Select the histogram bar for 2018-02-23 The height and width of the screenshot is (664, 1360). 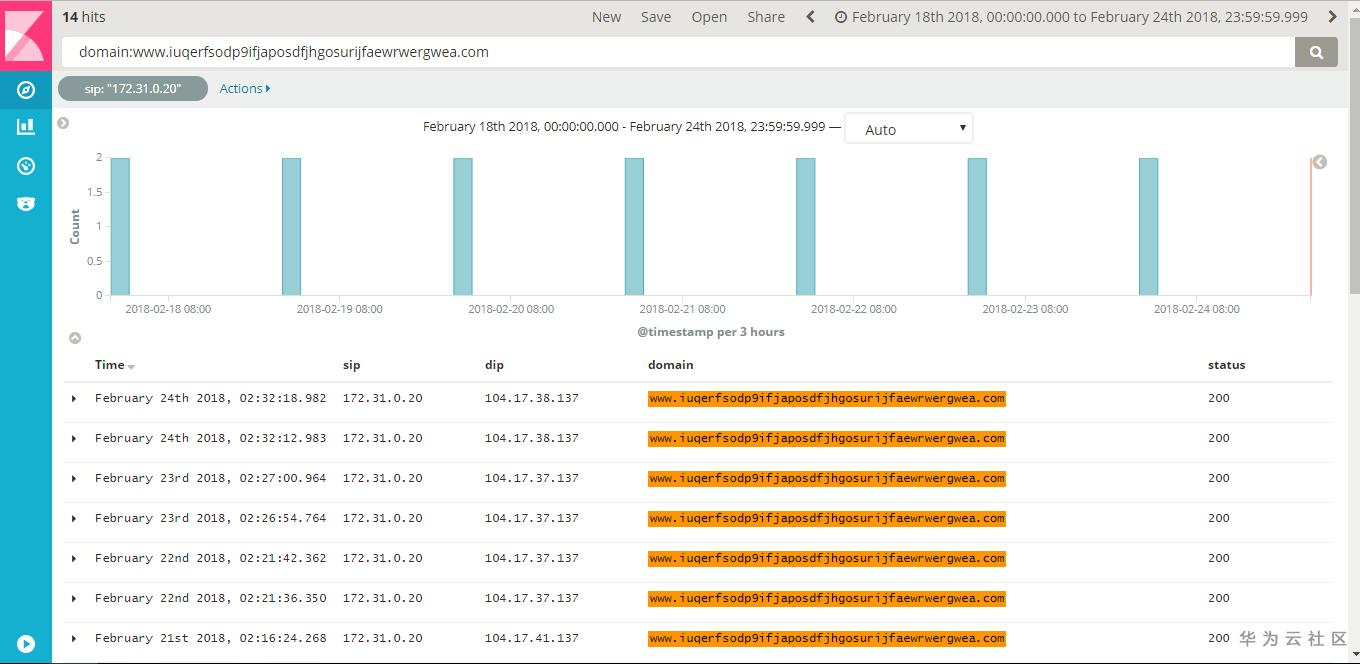click(977, 226)
